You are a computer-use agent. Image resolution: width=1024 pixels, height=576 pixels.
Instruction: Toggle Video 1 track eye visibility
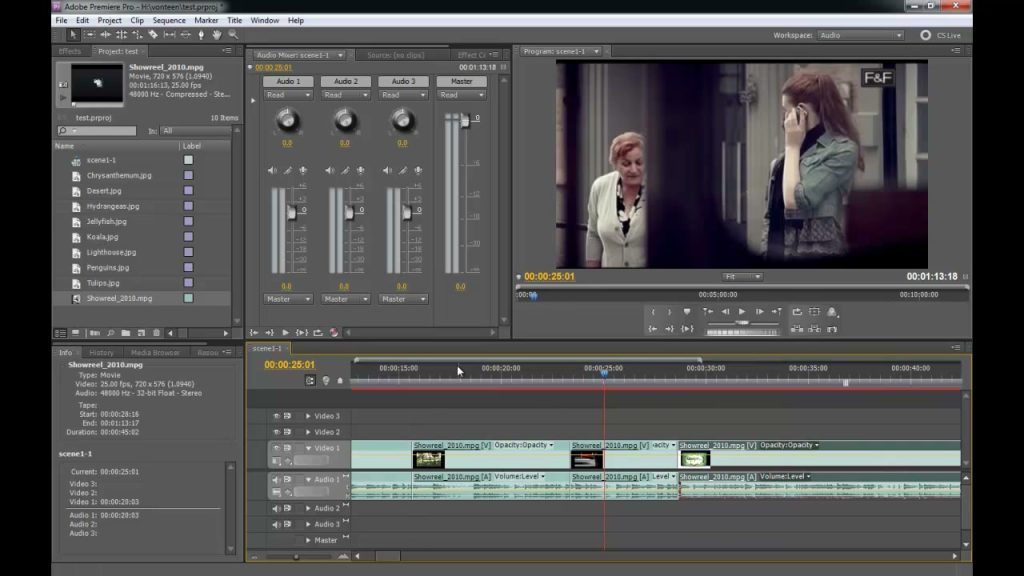tap(276, 448)
